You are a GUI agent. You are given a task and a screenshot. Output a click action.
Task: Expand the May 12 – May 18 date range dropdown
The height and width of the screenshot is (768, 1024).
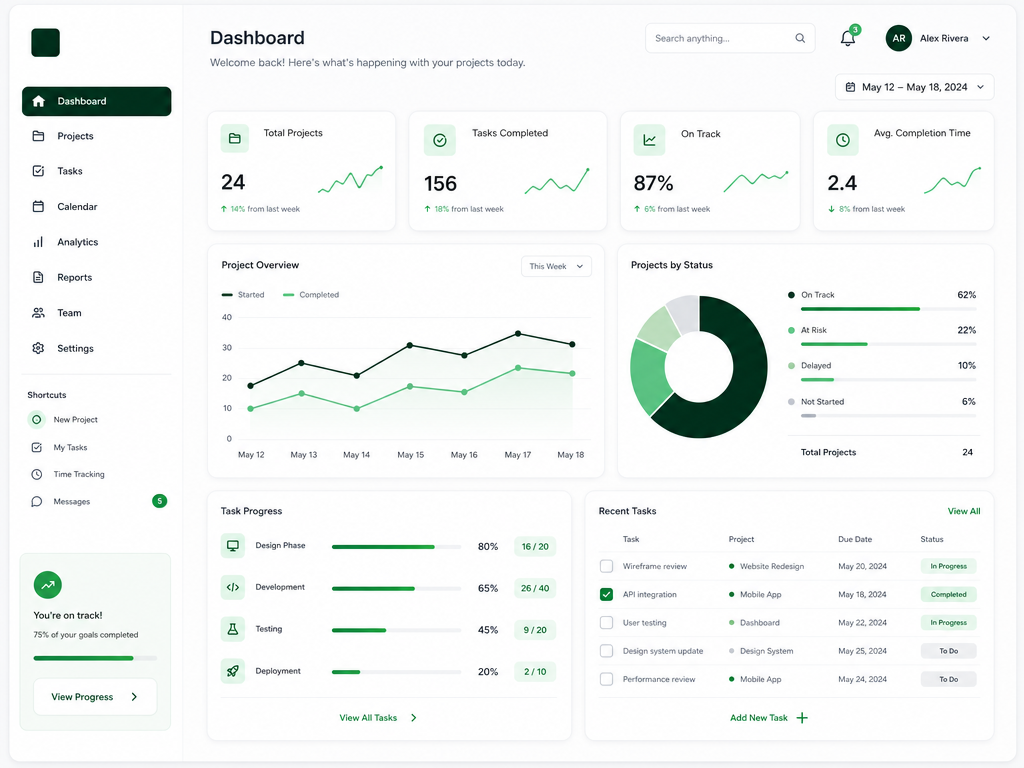click(x=914, y=87)
